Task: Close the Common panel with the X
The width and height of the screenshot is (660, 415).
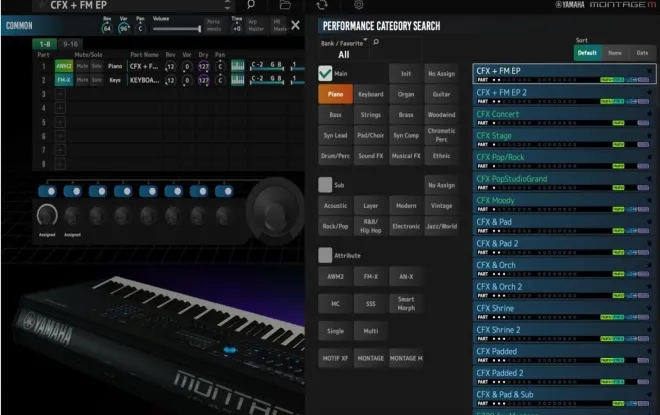Action: pyautogui.click(x=295, y=25)
